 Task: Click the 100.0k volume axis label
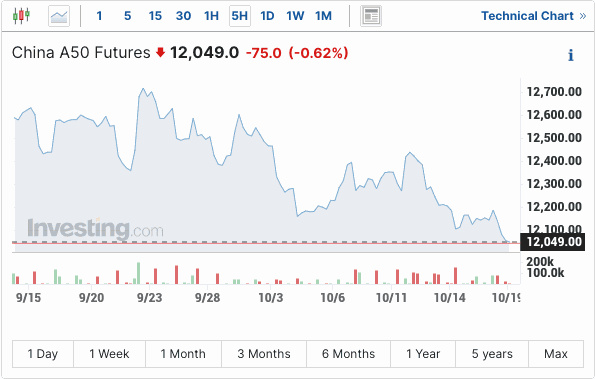point(545,273)
